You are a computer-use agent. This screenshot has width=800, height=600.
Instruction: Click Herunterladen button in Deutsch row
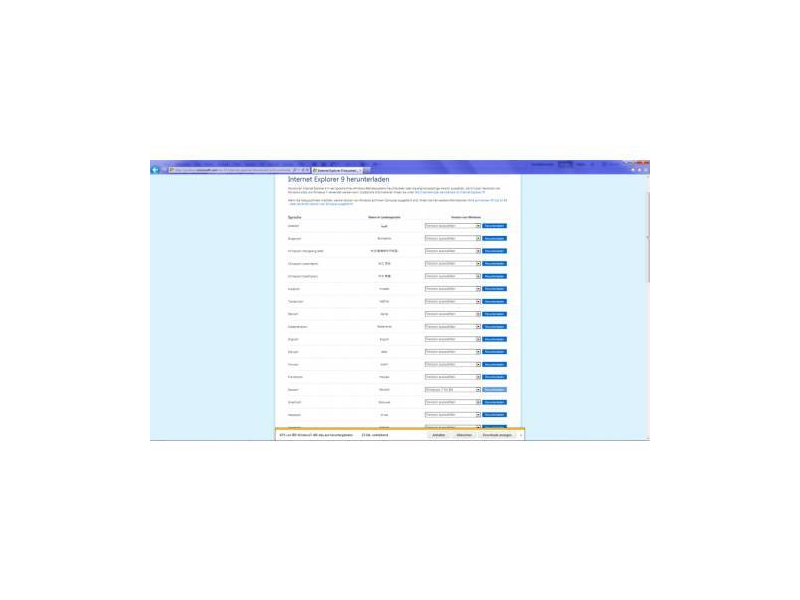pos(494,390)
